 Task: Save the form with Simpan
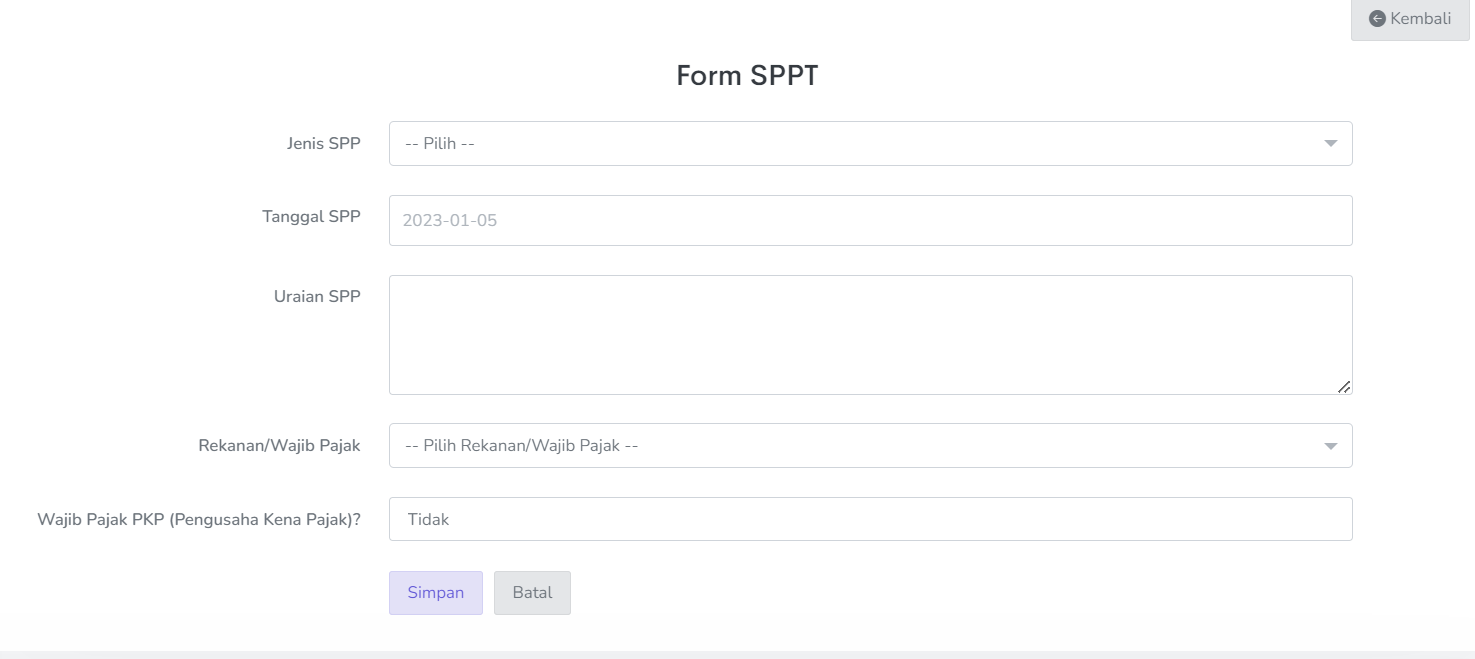pos(436,593)
